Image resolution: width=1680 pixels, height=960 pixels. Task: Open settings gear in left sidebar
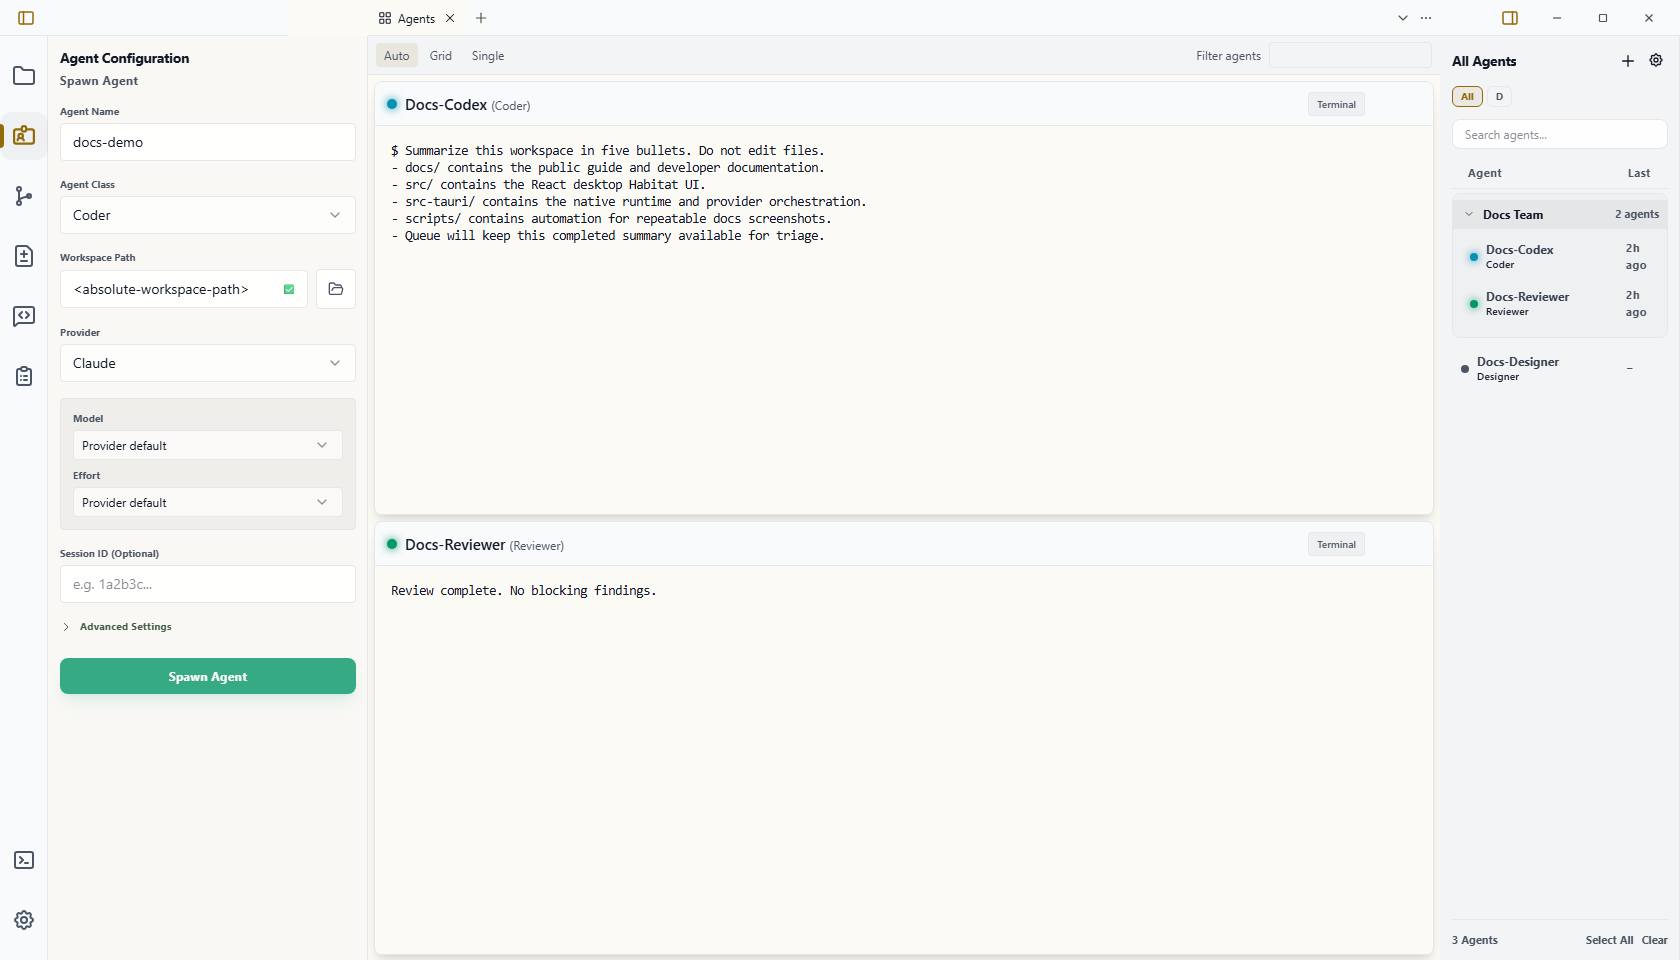(24, 920)
